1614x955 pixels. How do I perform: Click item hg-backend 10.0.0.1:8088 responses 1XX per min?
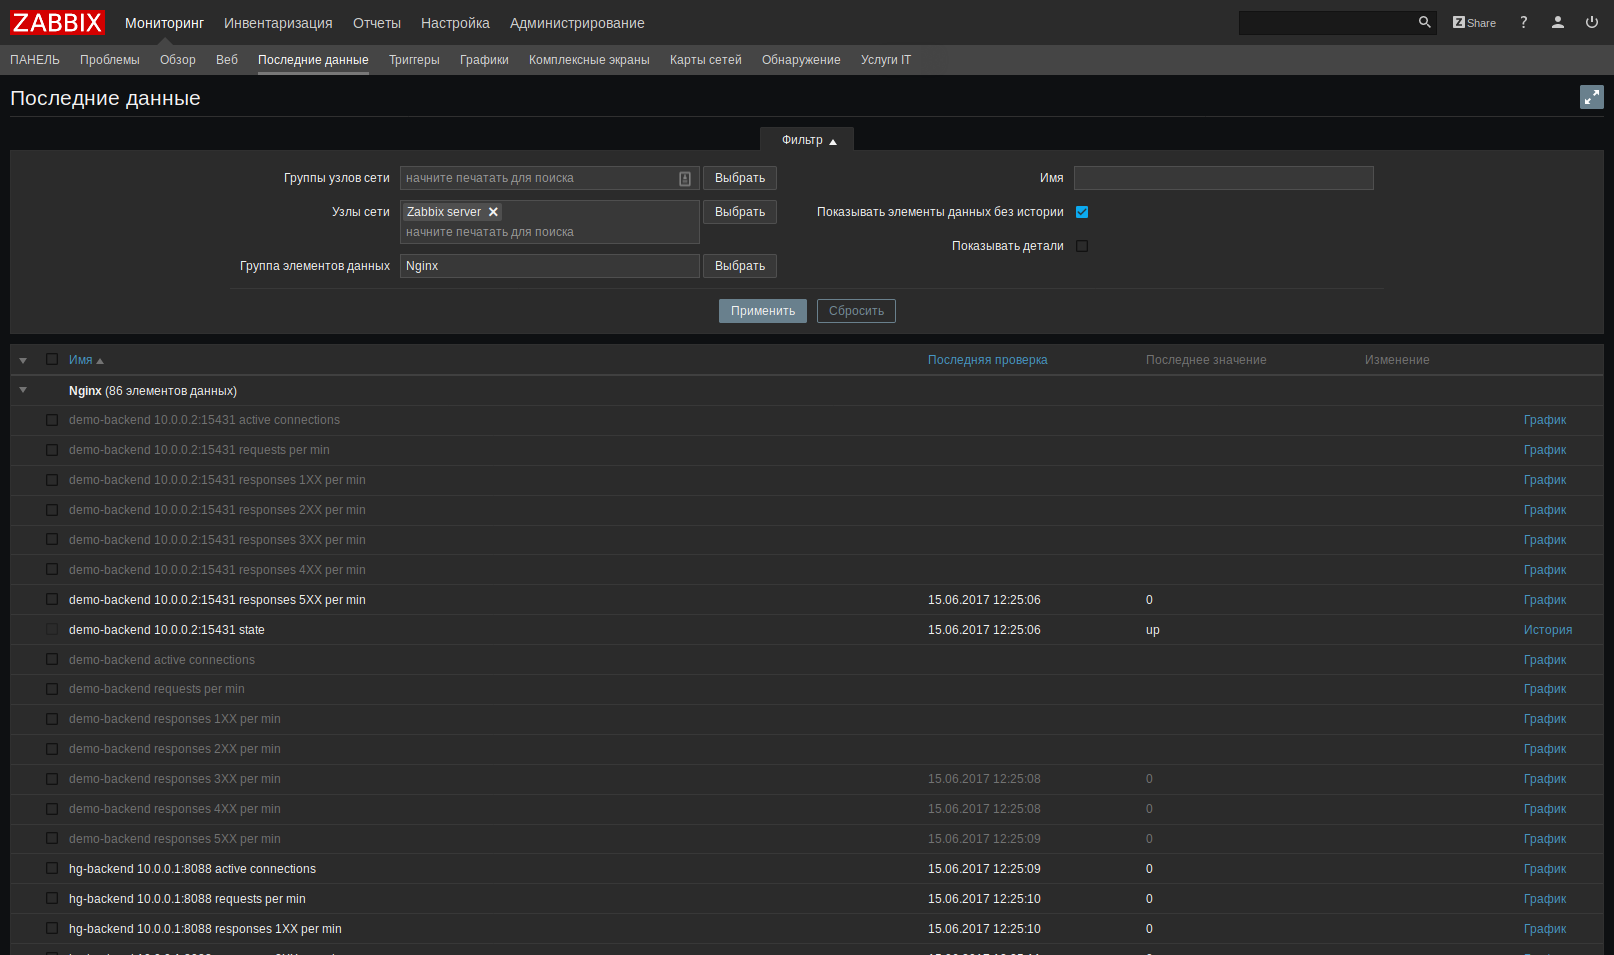click(x=205, y=929)
